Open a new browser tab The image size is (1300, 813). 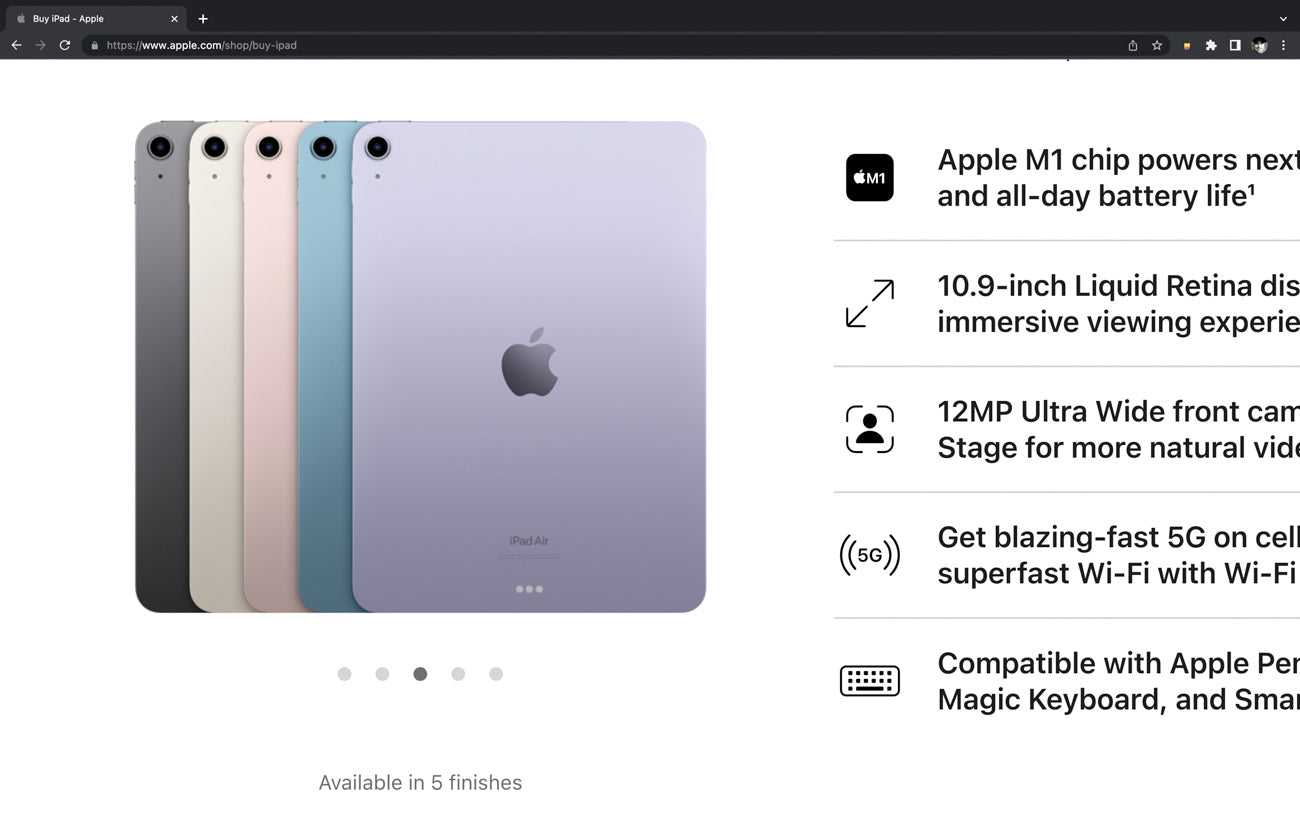tap(203, 19)
